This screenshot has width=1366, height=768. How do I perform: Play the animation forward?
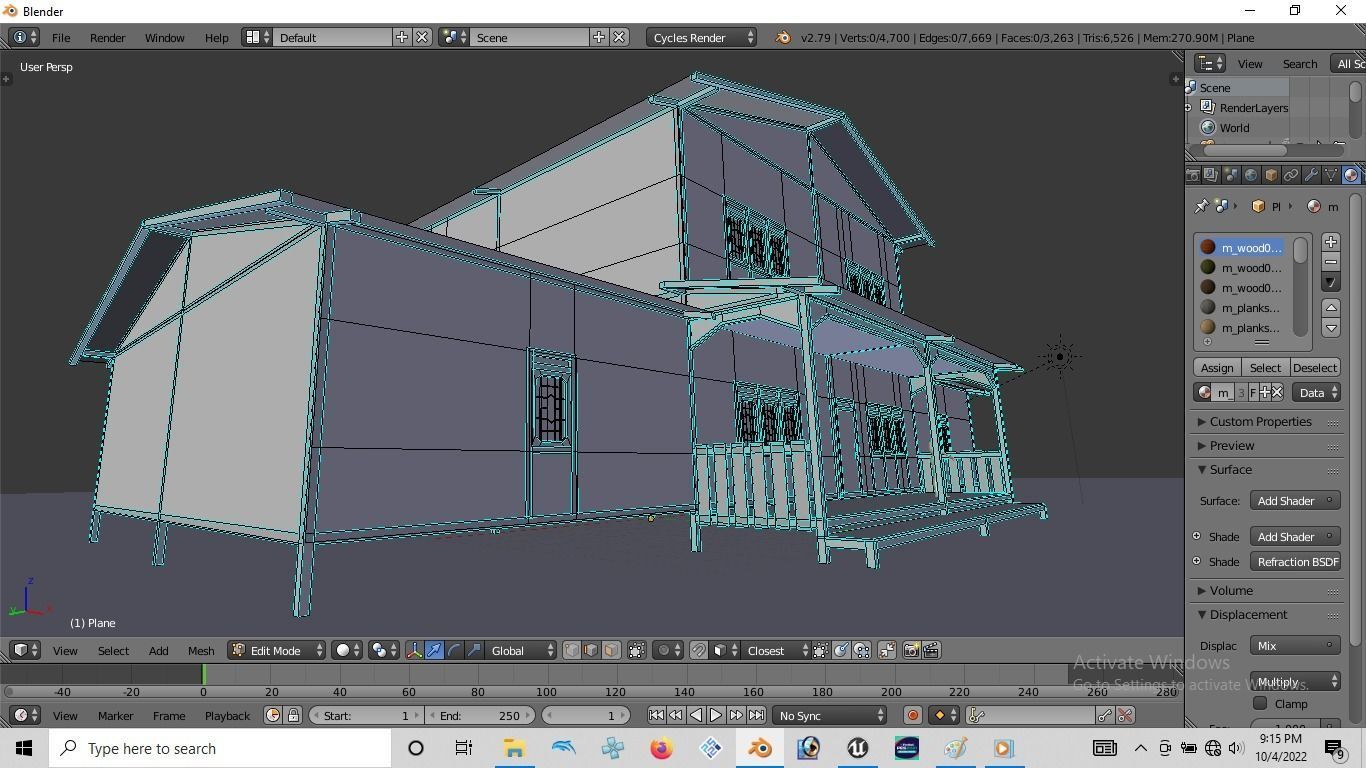click(716, 715)
